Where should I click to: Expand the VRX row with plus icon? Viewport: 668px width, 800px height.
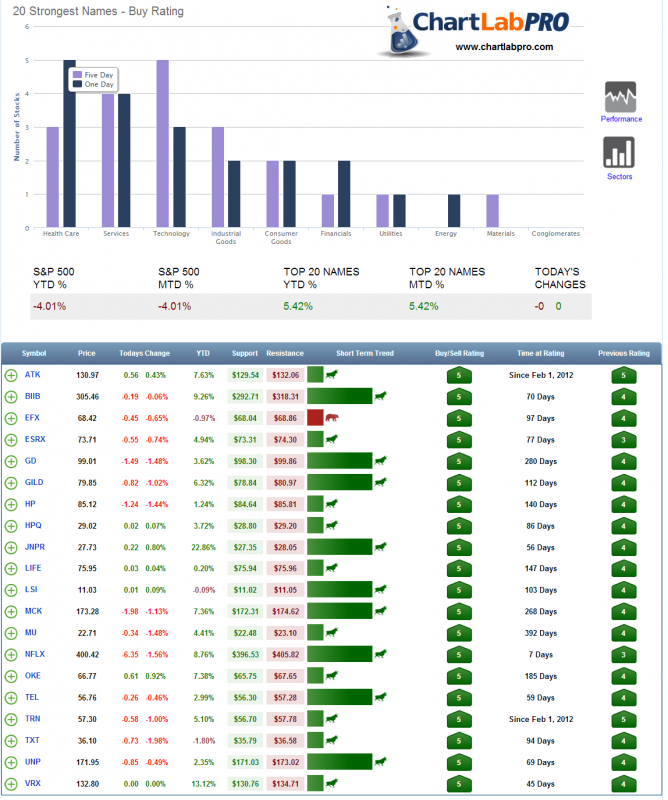coord(11,783)
